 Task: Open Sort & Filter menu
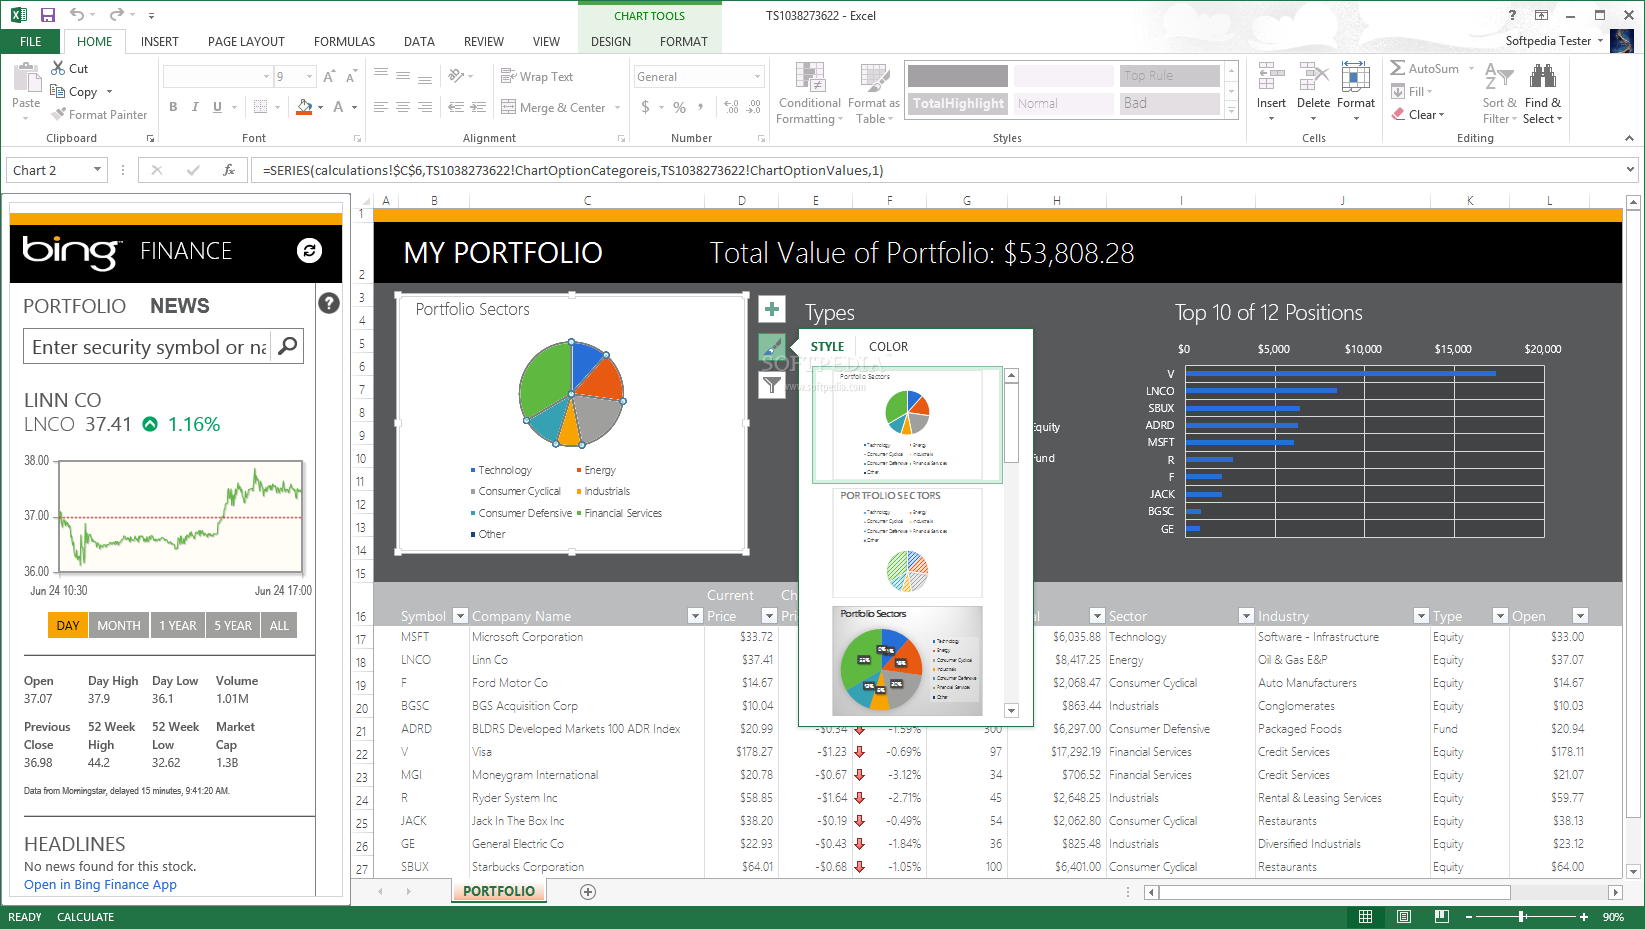point(1499,94)
